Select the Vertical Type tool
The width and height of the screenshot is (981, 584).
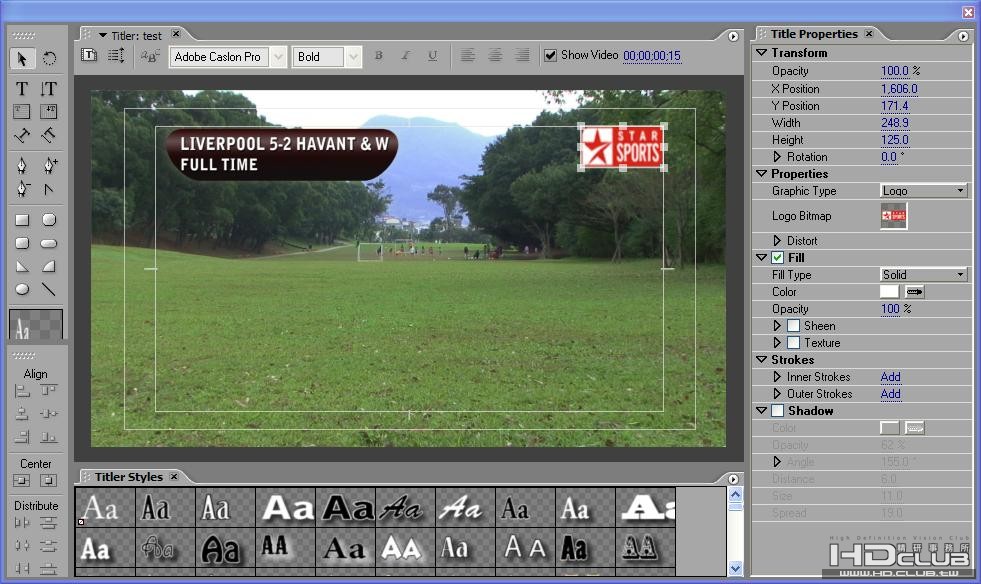click(x=48, y=89)
